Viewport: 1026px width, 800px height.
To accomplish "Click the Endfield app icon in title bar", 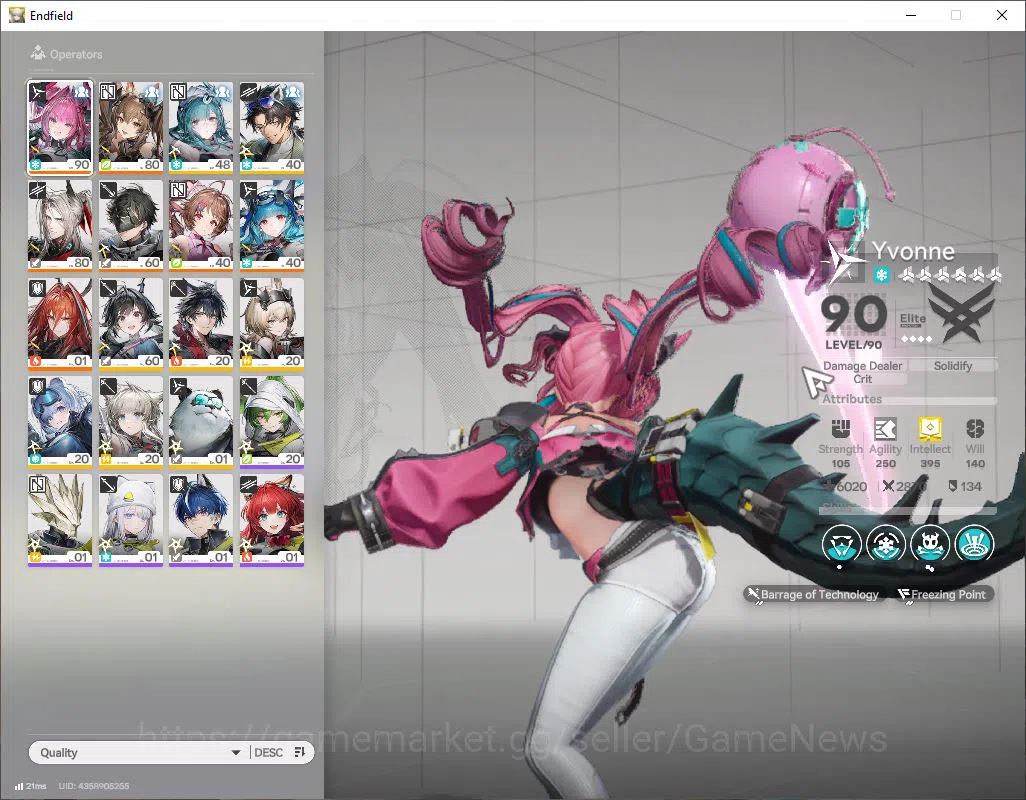I will point(16,15).
